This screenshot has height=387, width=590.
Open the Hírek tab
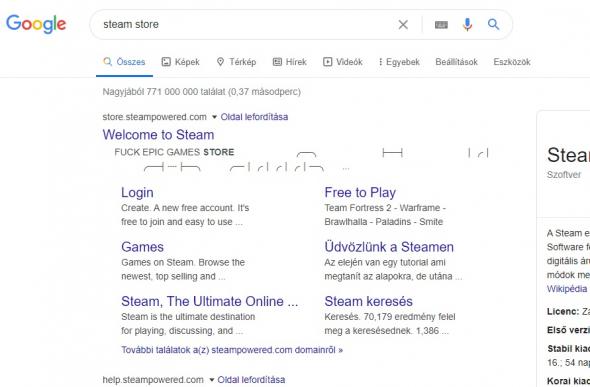point(290,62)
